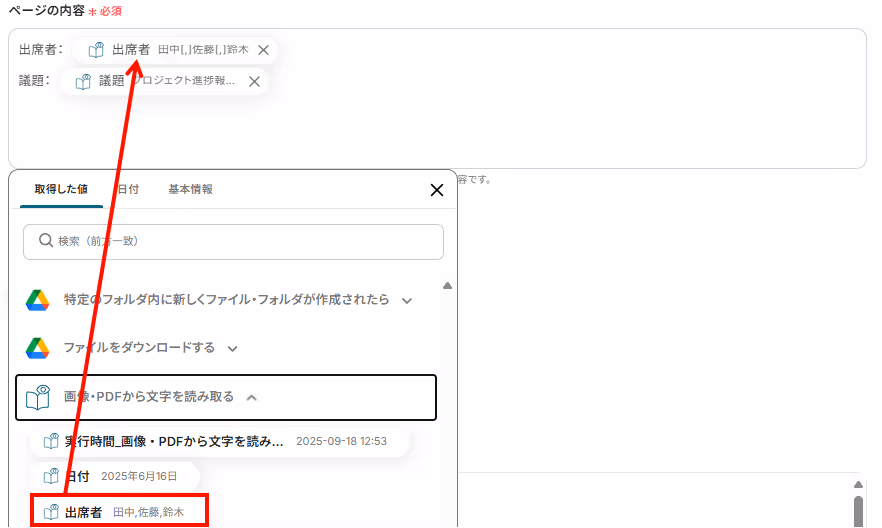The image size is (882, 528).
Task: Collapse 画像・PDFから文字を読み取る section
Action: 251,398
